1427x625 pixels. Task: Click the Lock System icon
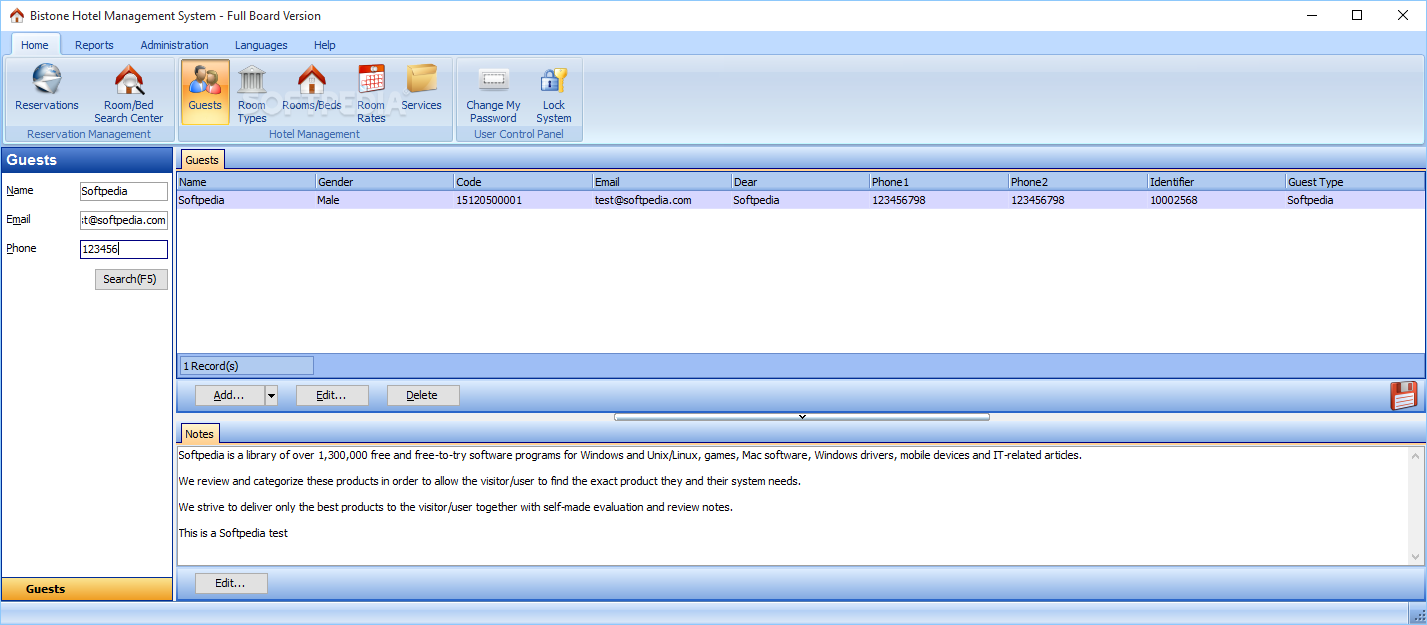554,93
